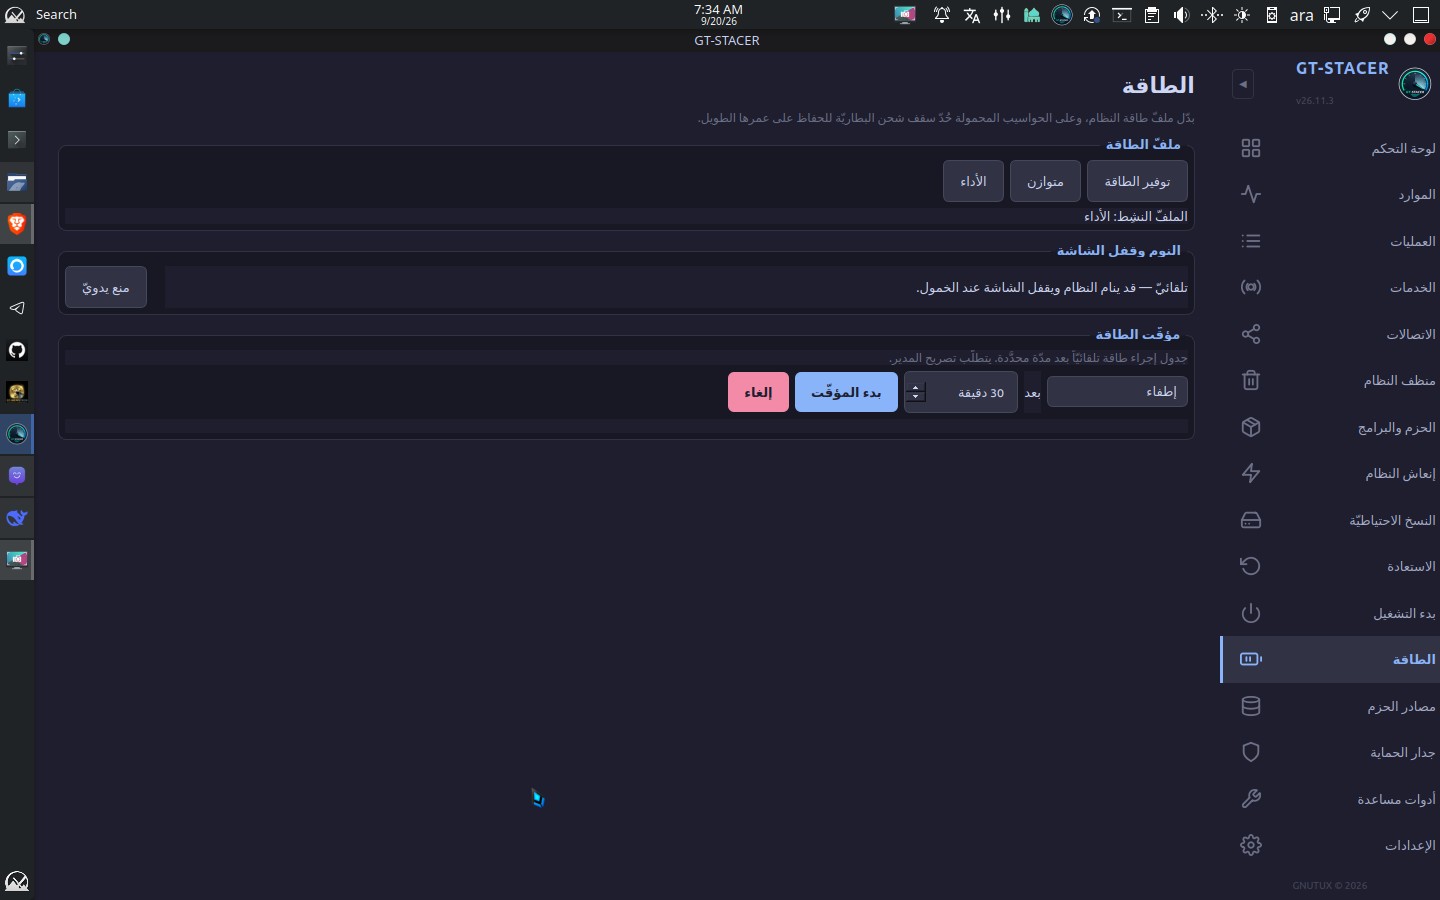Open the إطفاء power action dropdown
The height and width of the screenshot is (900, 1440).
(x=1117, y=392)
